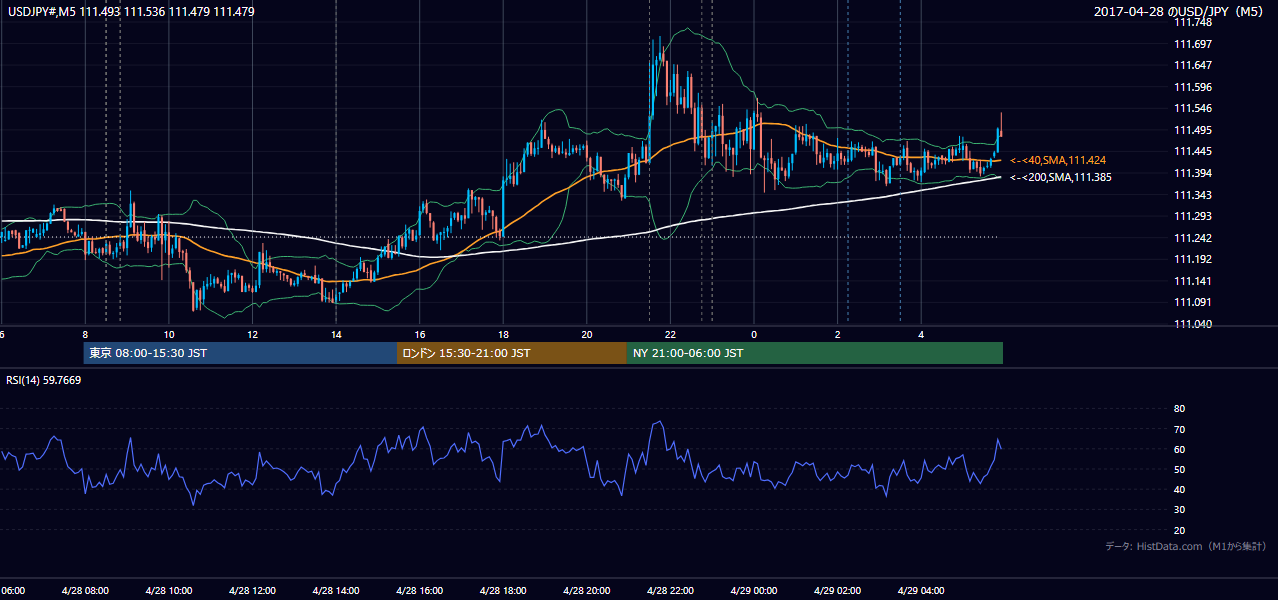Click RSI scale value 40
The width and height of the screenshot is (1278, 600).
coord(1180,489)
